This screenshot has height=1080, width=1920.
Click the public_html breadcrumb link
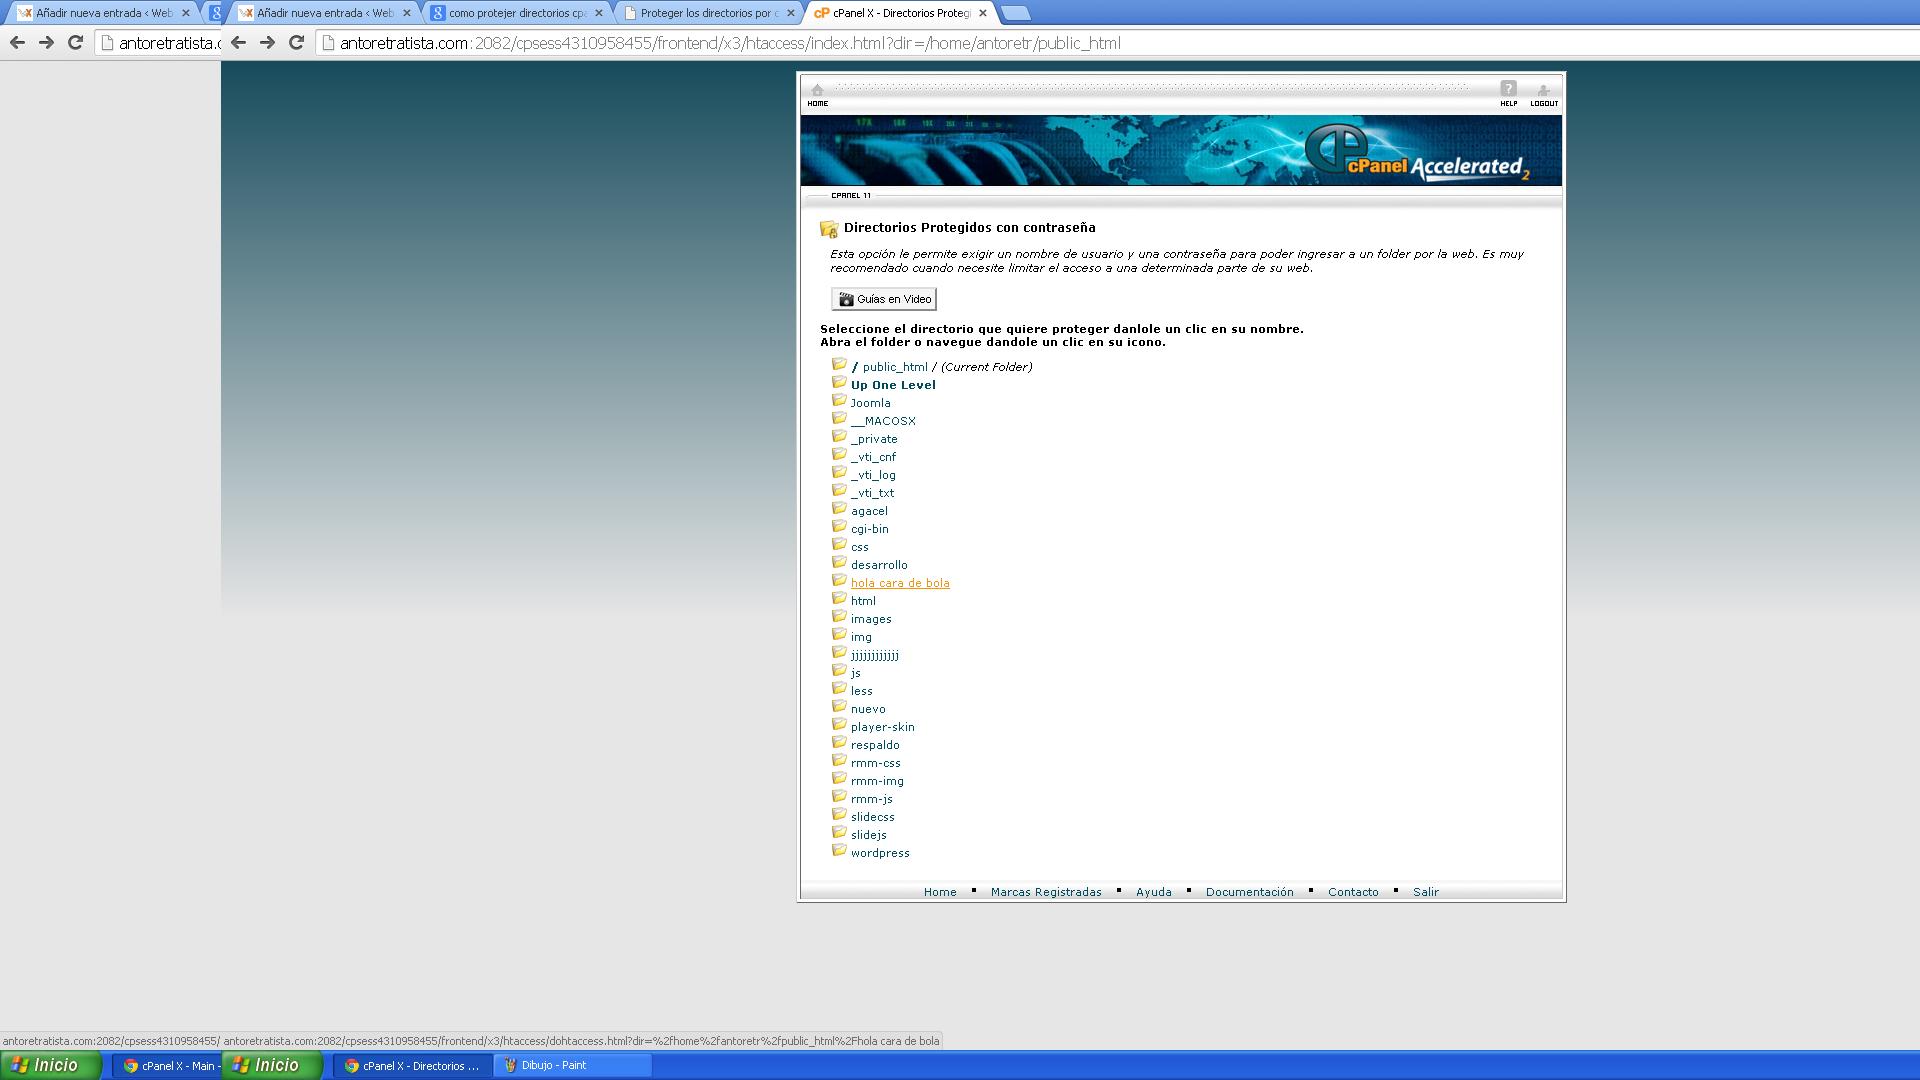(894, 367)
